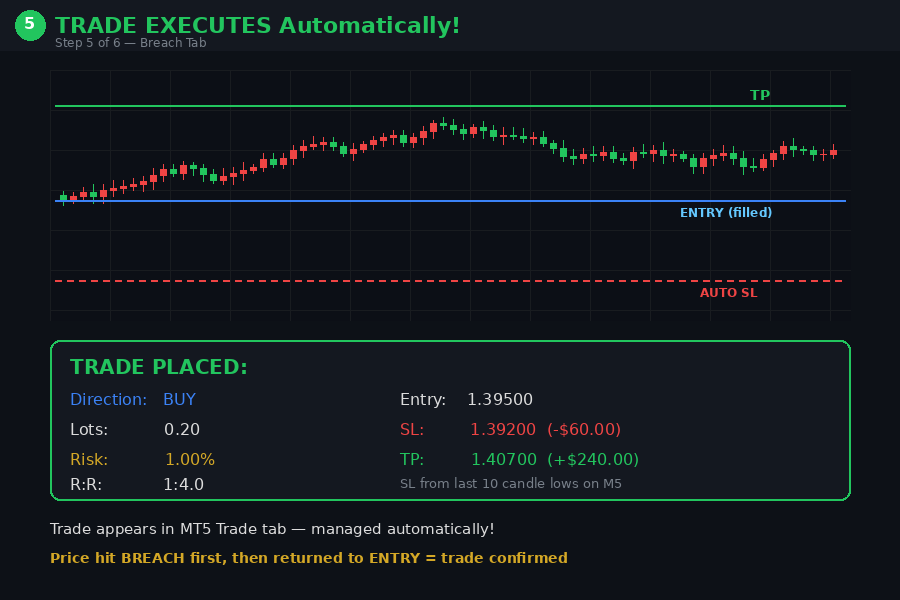This screenshot has height=600, width=900.
Task: Click the green step 5 badge icon
Action: click(x=29, y=25)
